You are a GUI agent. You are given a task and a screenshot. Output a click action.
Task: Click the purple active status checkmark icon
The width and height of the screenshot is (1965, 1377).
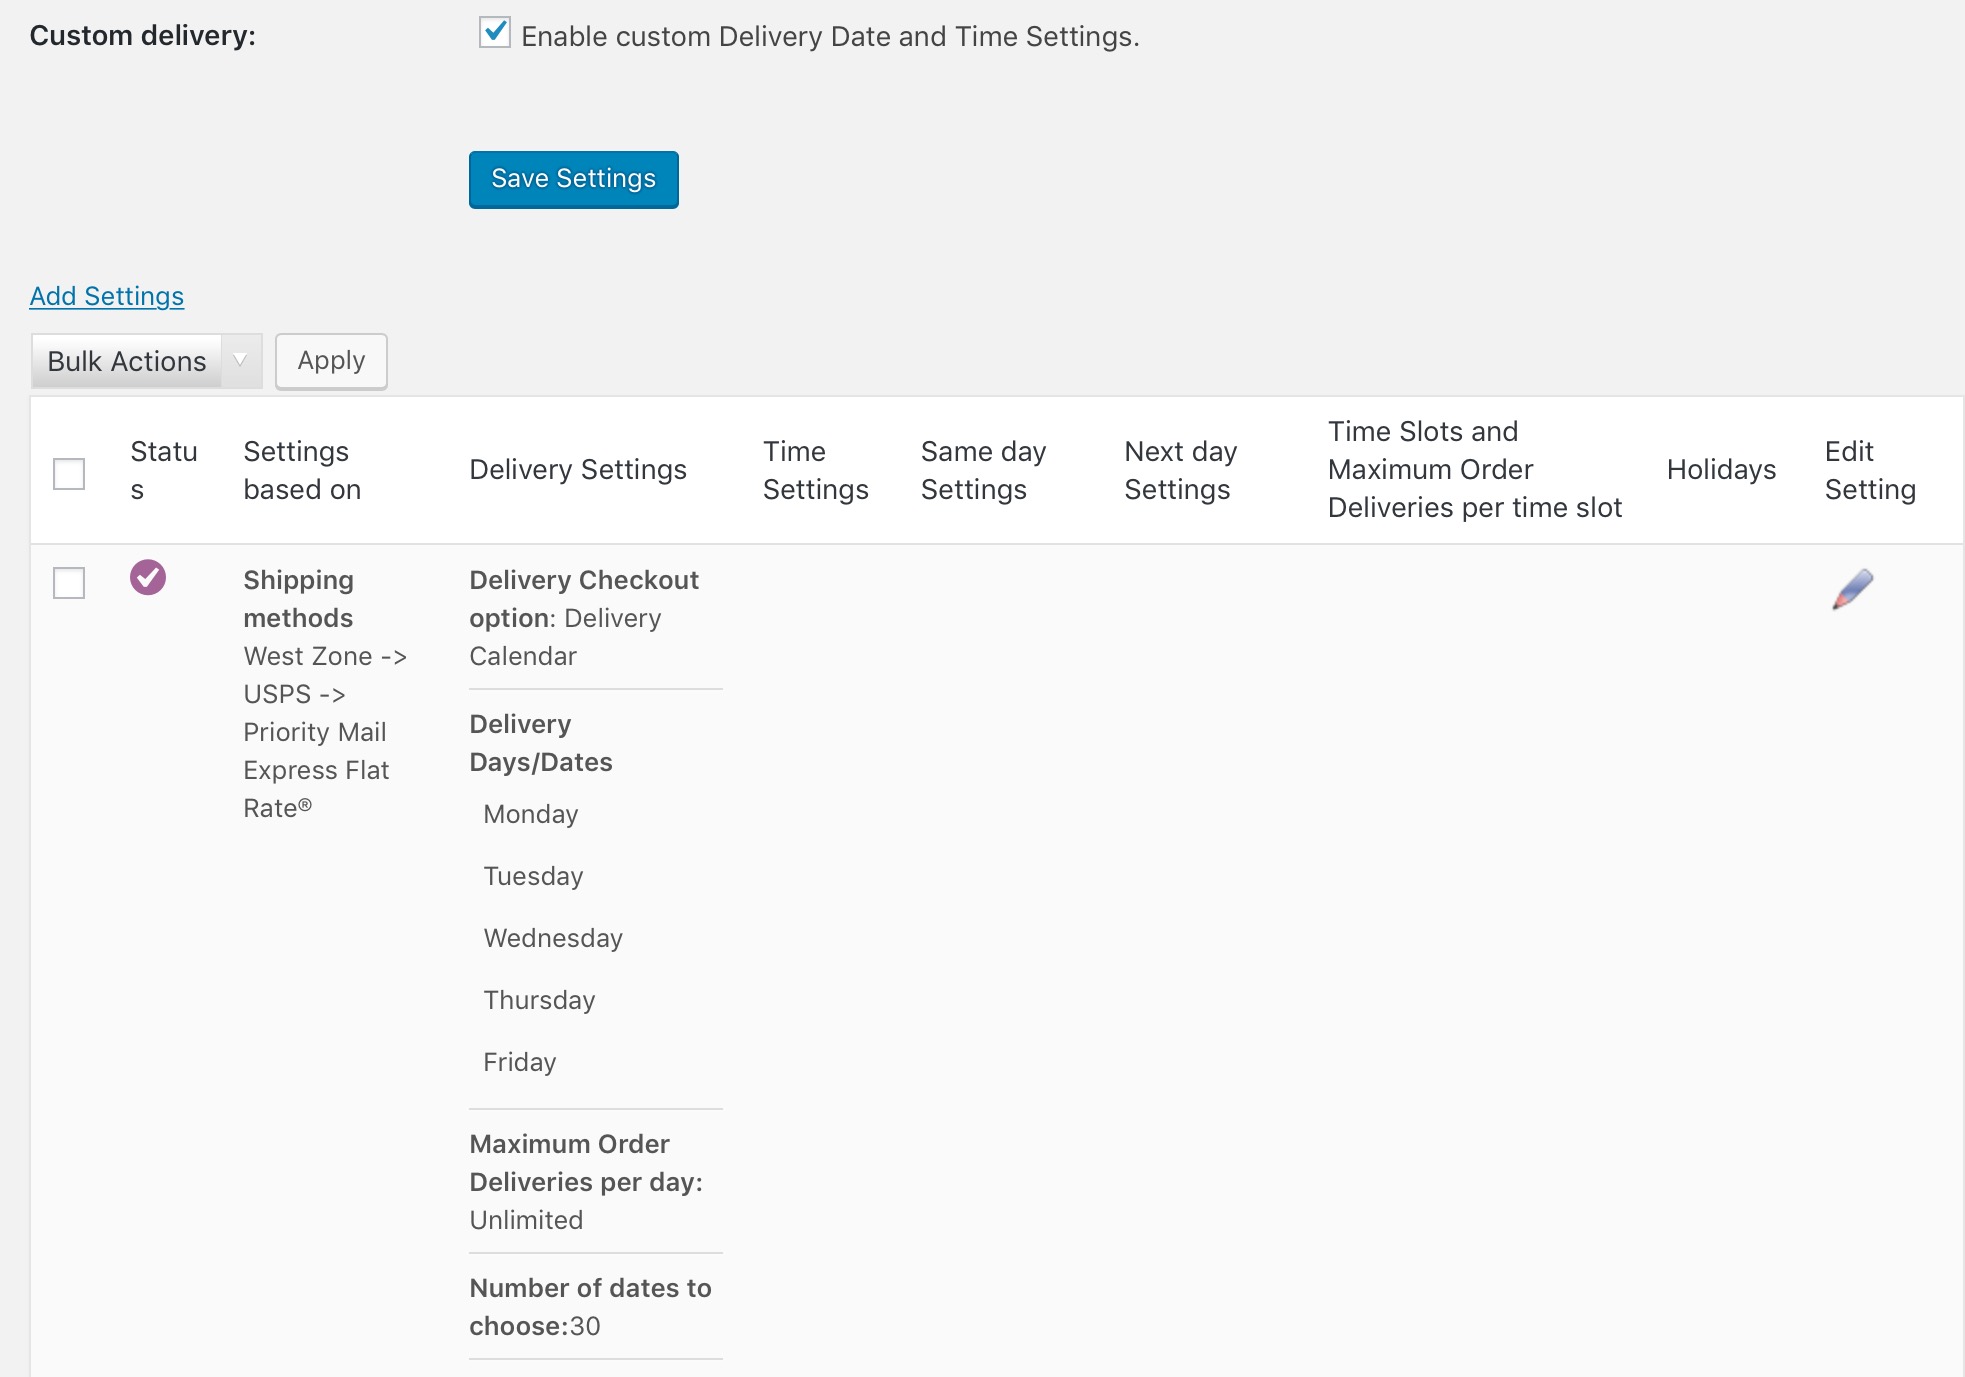coord(148,577)
